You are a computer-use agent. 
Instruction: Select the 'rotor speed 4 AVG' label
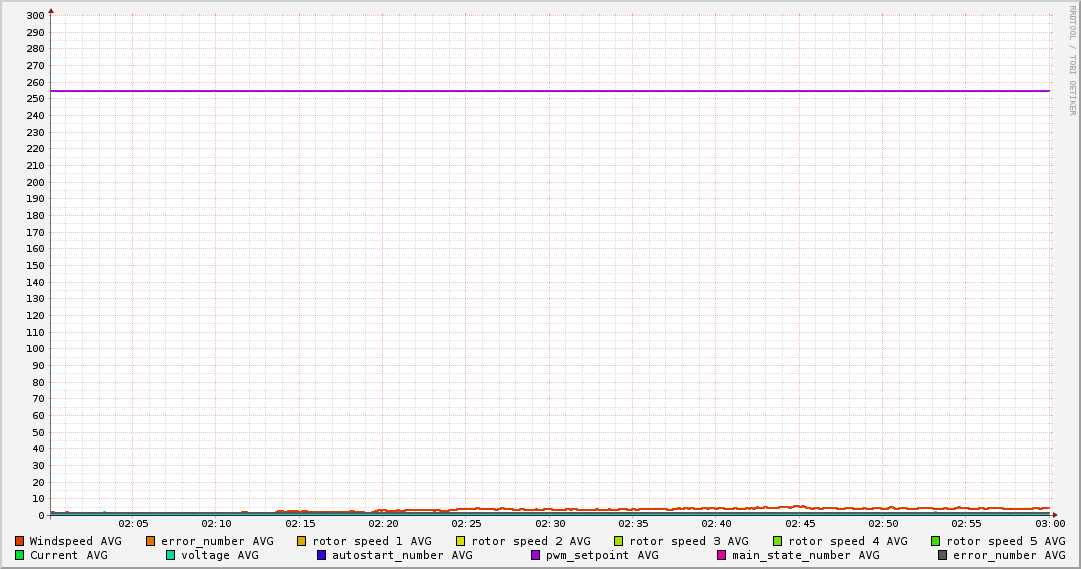(x=848, y=541)
